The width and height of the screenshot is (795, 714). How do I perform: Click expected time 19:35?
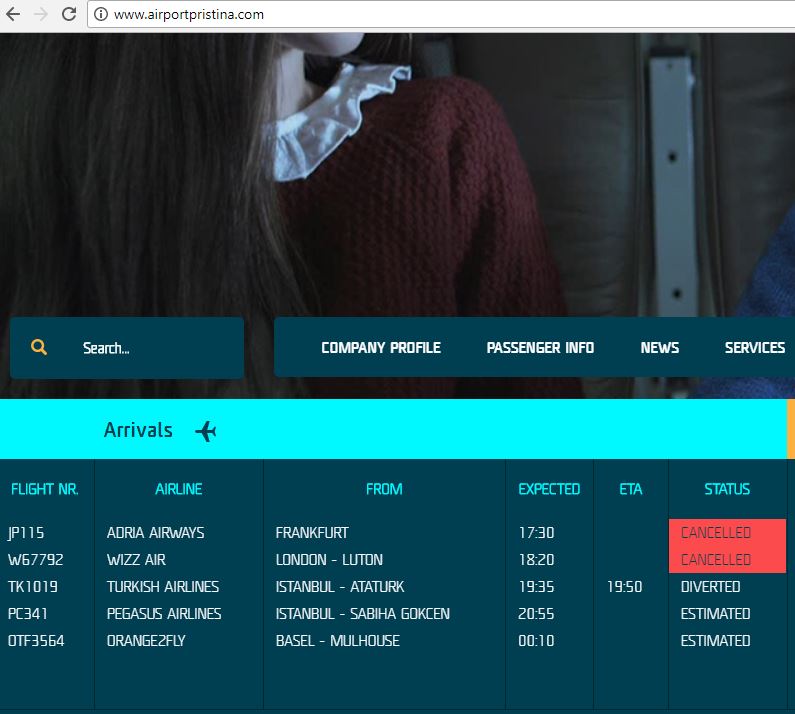(x=536, y=587)
